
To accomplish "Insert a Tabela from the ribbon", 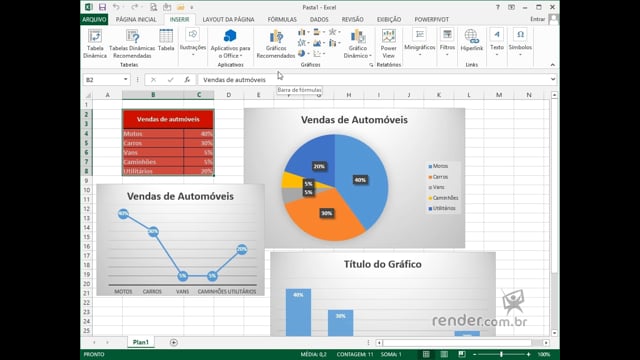I will pos(166,40).
